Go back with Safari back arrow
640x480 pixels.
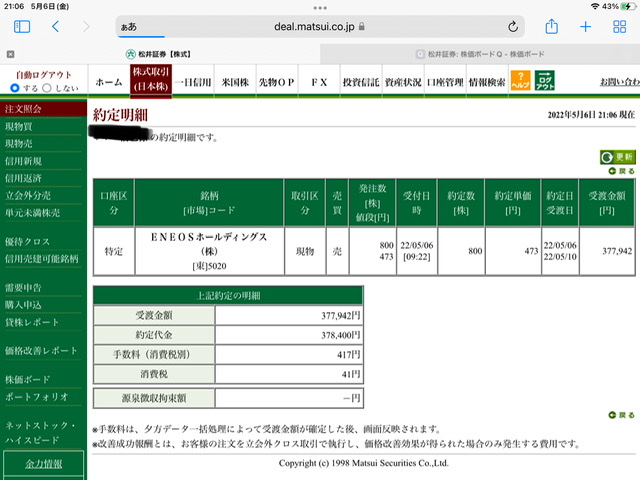[56, 27]
